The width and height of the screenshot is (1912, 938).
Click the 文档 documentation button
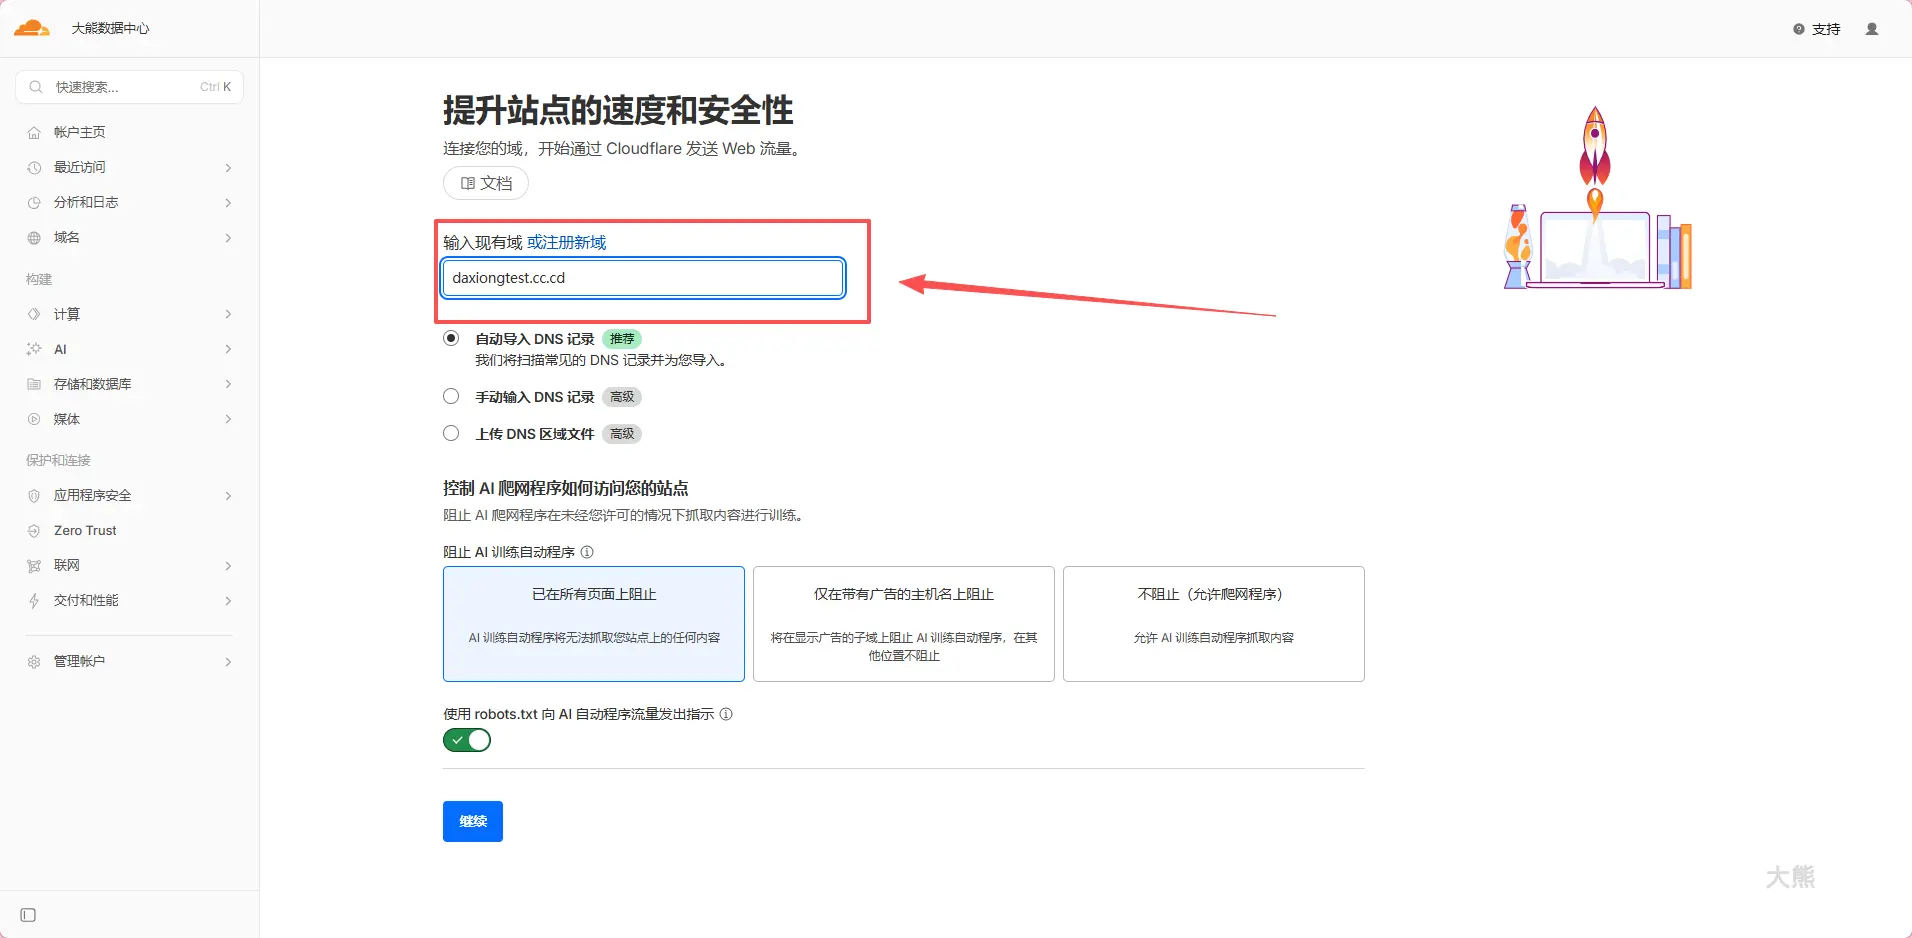point(484,183)
